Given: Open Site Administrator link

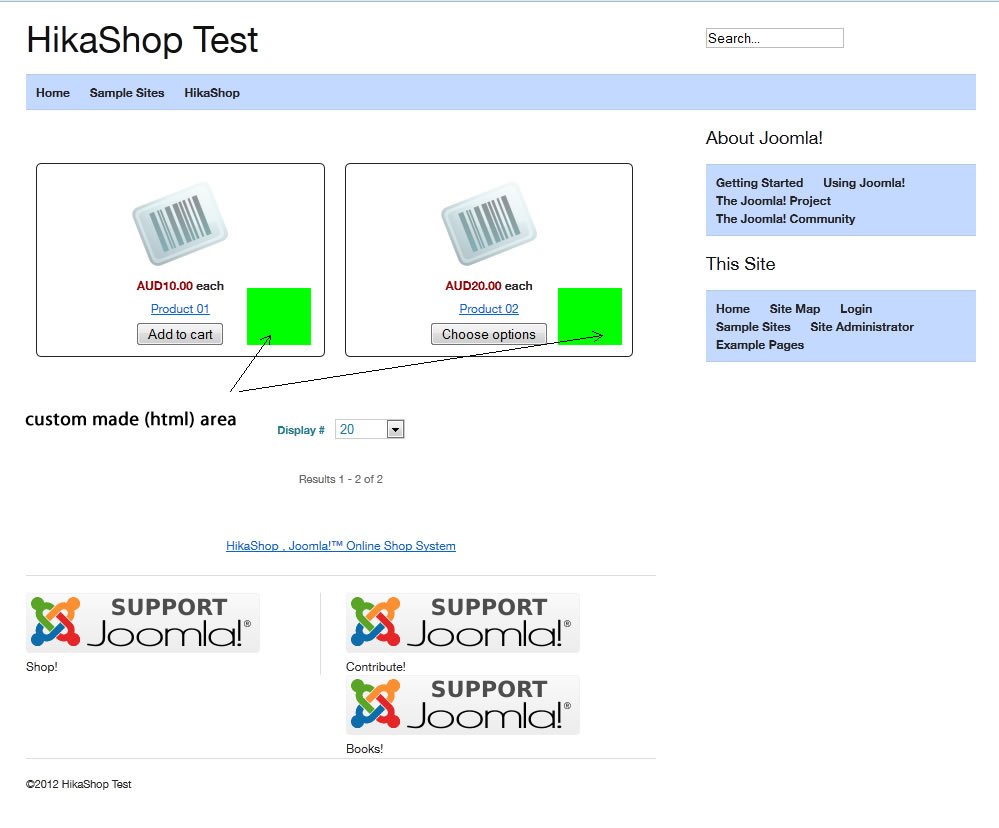Looking at the screenshot, I should (862, 327).
